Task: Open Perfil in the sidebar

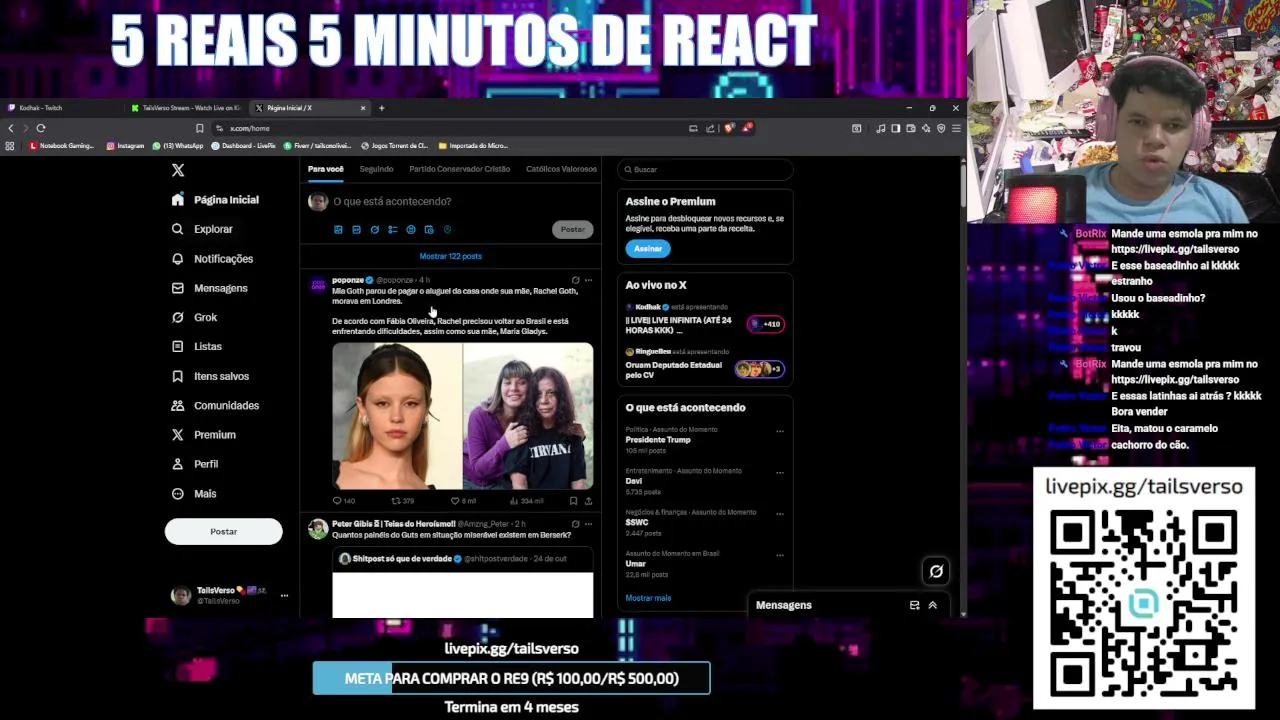Action: [x=195, y=464]
